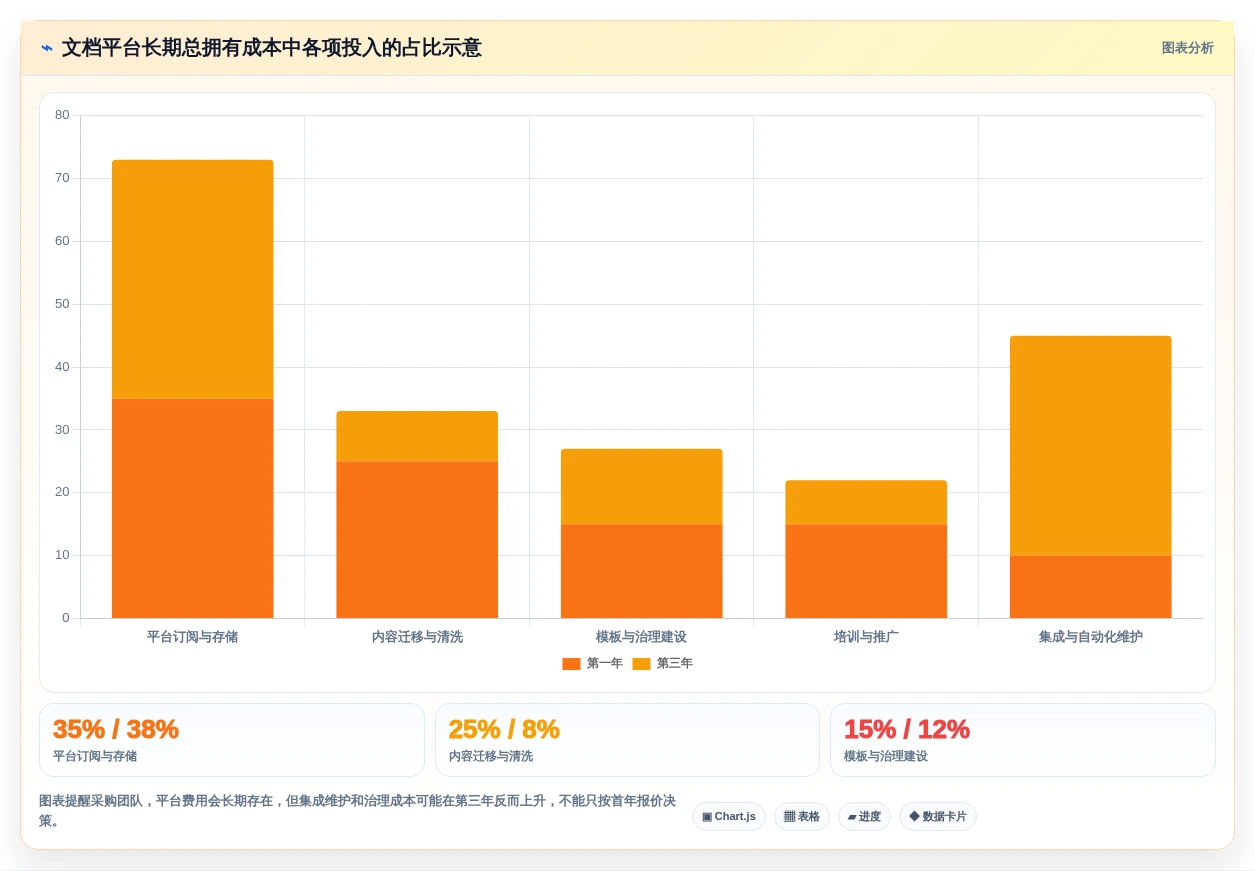Toggle the 第一年 legend color swatch
Viewport: 1255px width, 871px height.
coord(571,664)
